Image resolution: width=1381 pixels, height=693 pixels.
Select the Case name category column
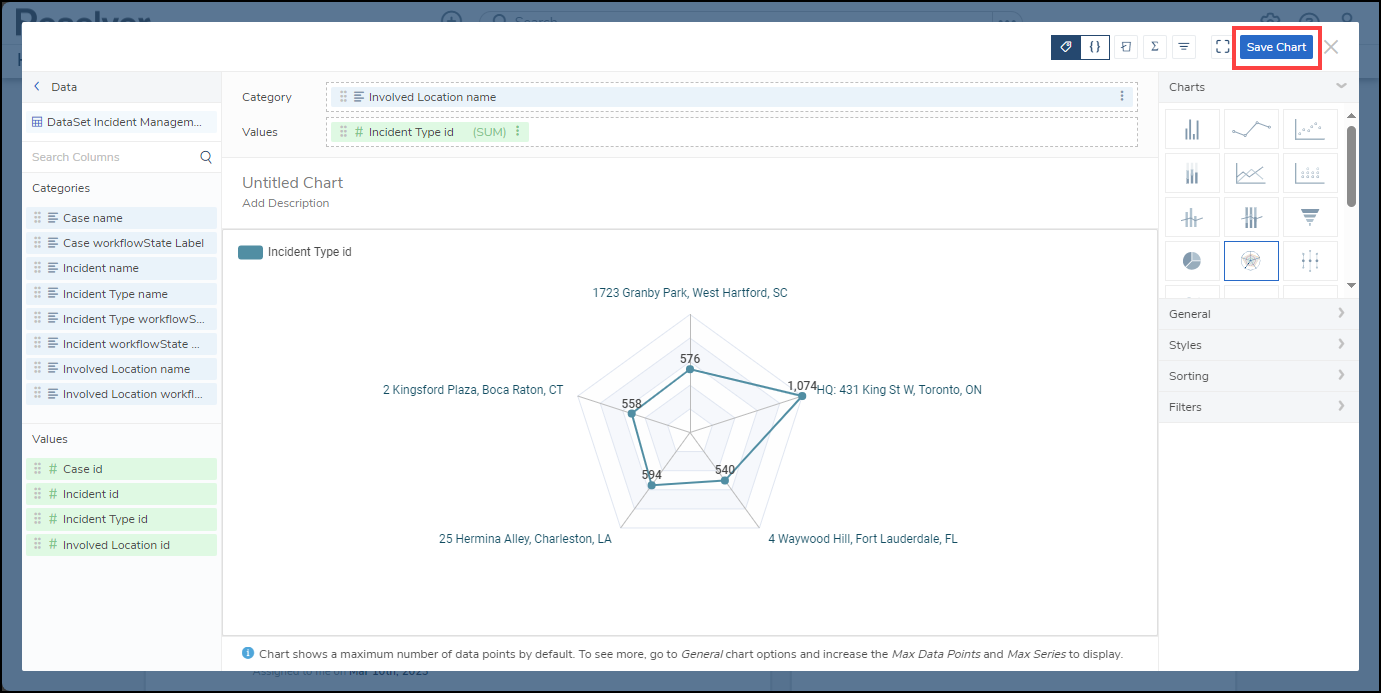click(x=121, y=218)
